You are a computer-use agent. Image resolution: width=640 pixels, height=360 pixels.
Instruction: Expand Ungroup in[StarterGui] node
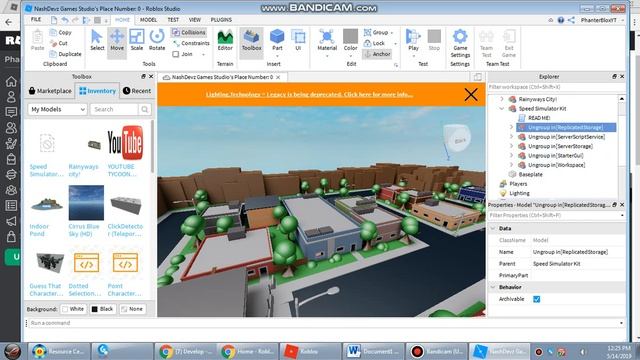(x=511, y=156)
